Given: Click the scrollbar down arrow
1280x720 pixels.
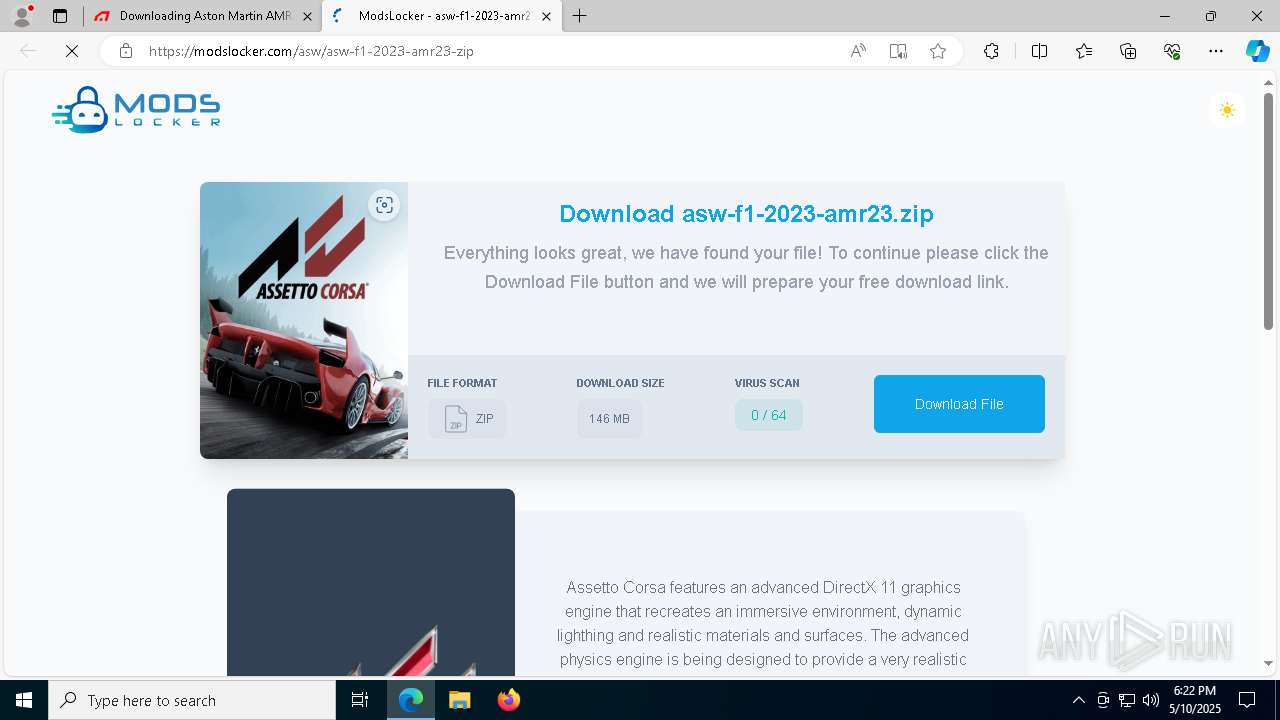Looking at the screenshot, I should (1268, 663).
